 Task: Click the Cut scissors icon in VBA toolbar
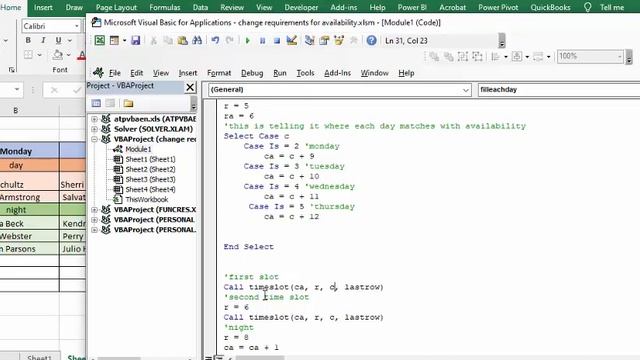(153, 40)
